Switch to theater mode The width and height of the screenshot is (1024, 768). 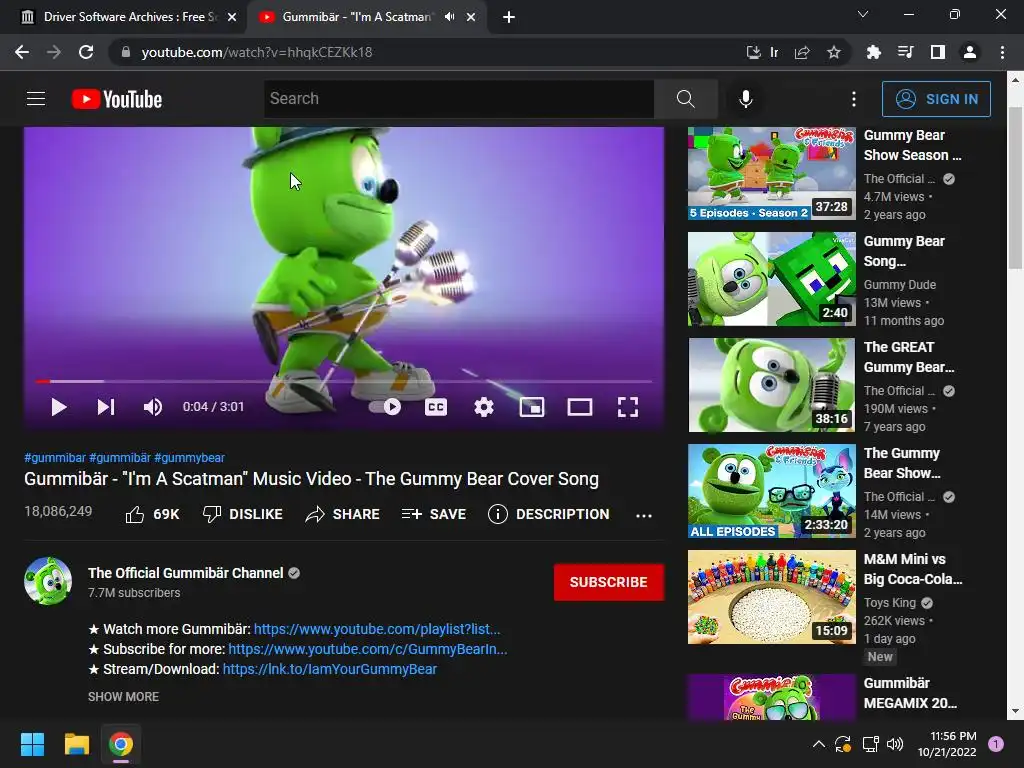[x=579, y=407]
